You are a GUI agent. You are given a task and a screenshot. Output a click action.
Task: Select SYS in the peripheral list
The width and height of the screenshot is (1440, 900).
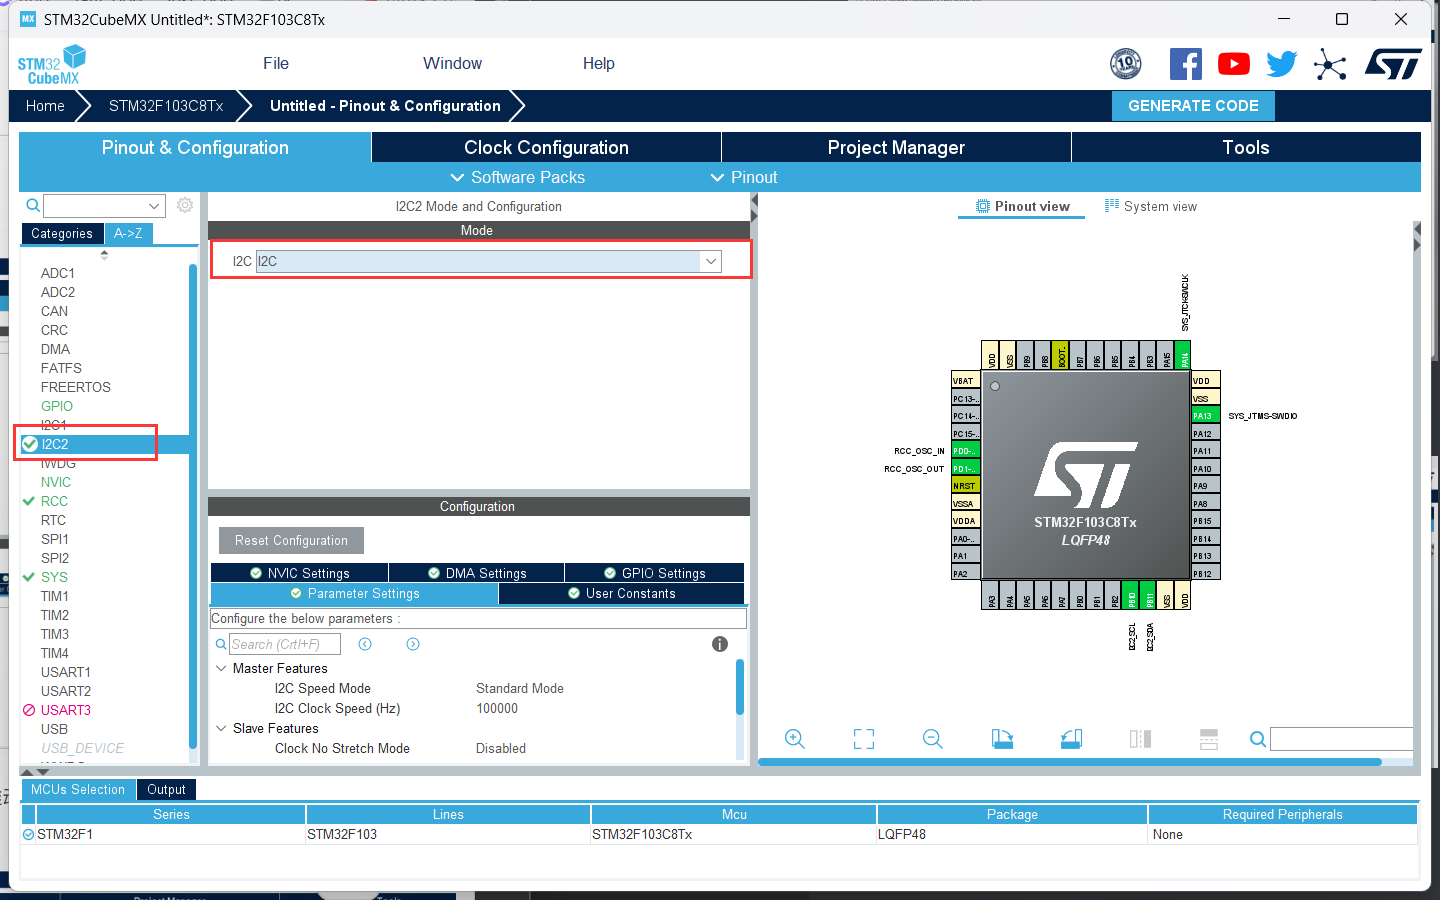54,577
